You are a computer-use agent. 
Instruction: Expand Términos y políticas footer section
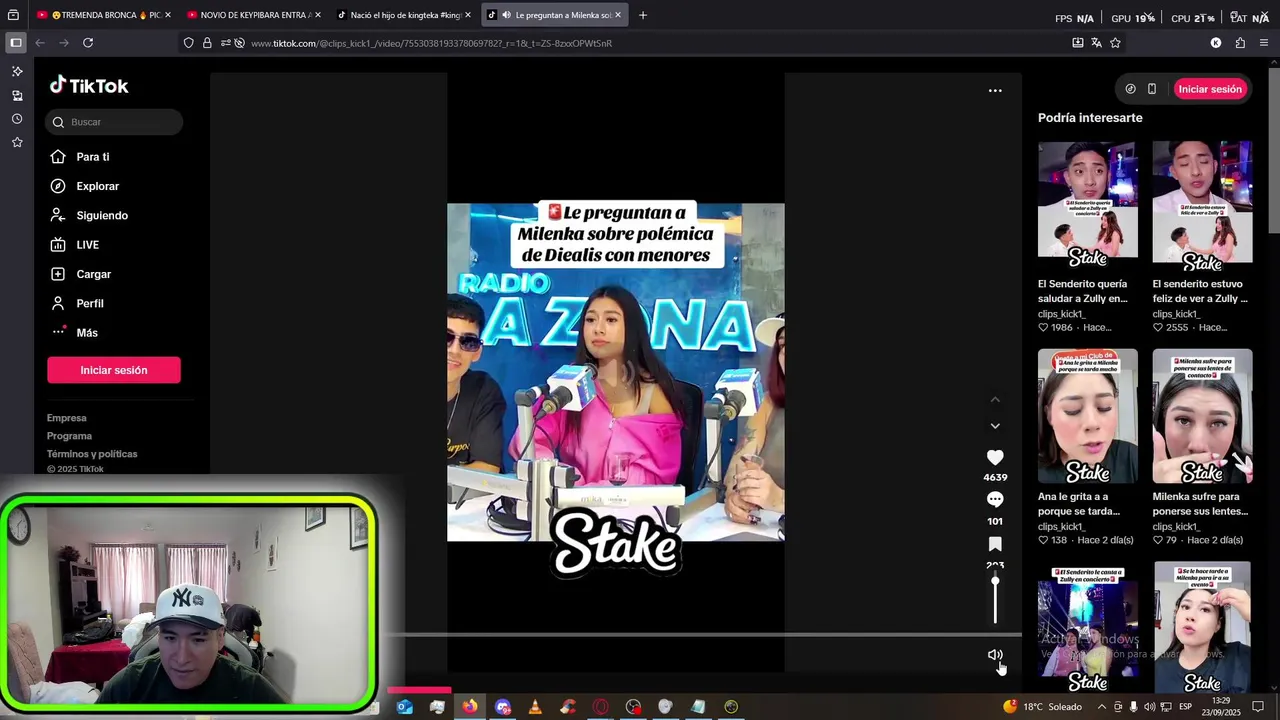(x=92, y=454)
